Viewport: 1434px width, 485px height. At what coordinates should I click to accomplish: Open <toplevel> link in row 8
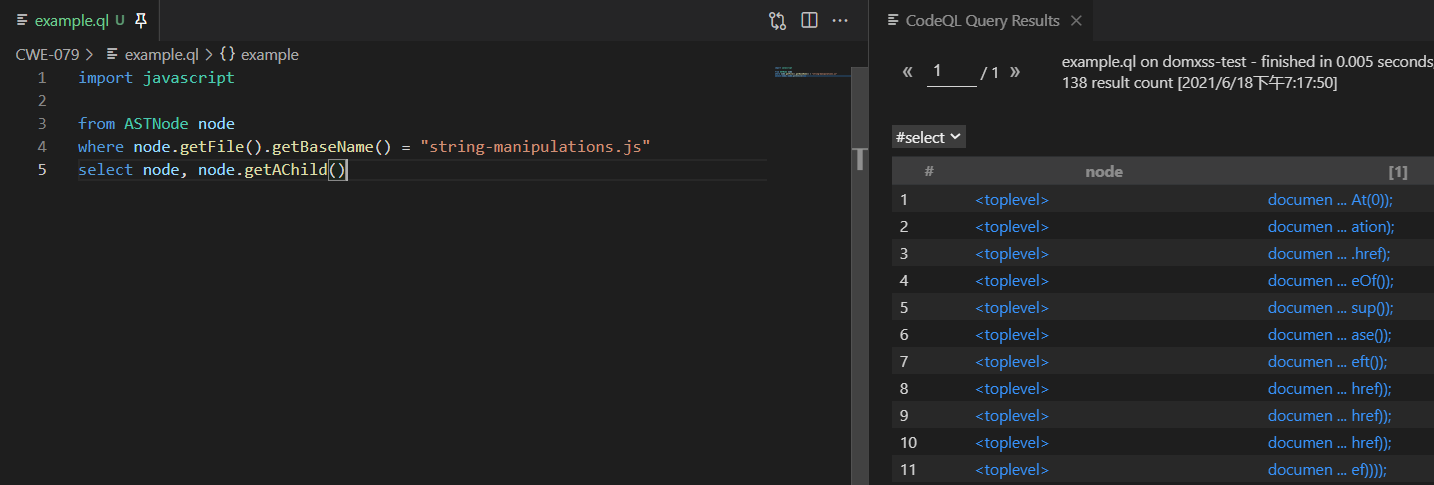1012,389
